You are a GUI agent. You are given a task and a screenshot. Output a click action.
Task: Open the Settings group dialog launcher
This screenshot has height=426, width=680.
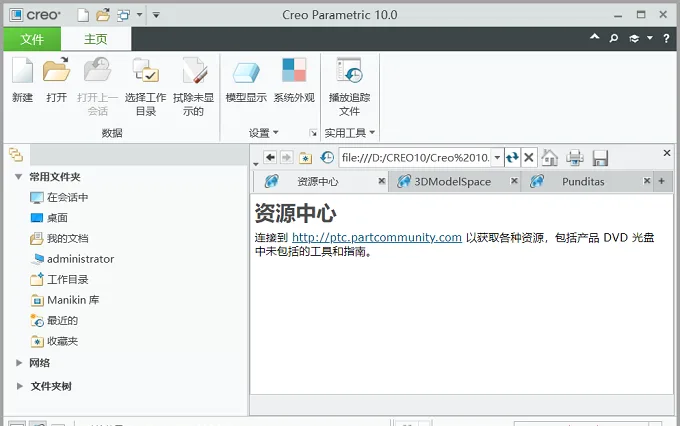point(313,133)
